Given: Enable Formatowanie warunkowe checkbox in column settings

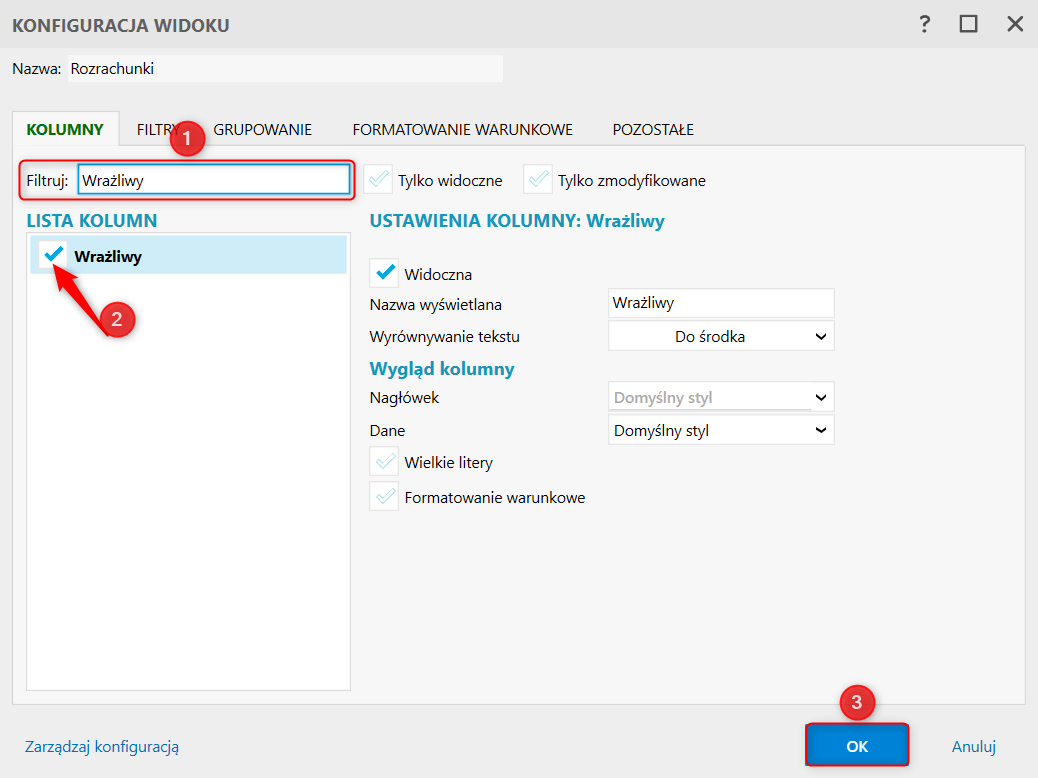Looking at the screenshot, I should 384,496.
